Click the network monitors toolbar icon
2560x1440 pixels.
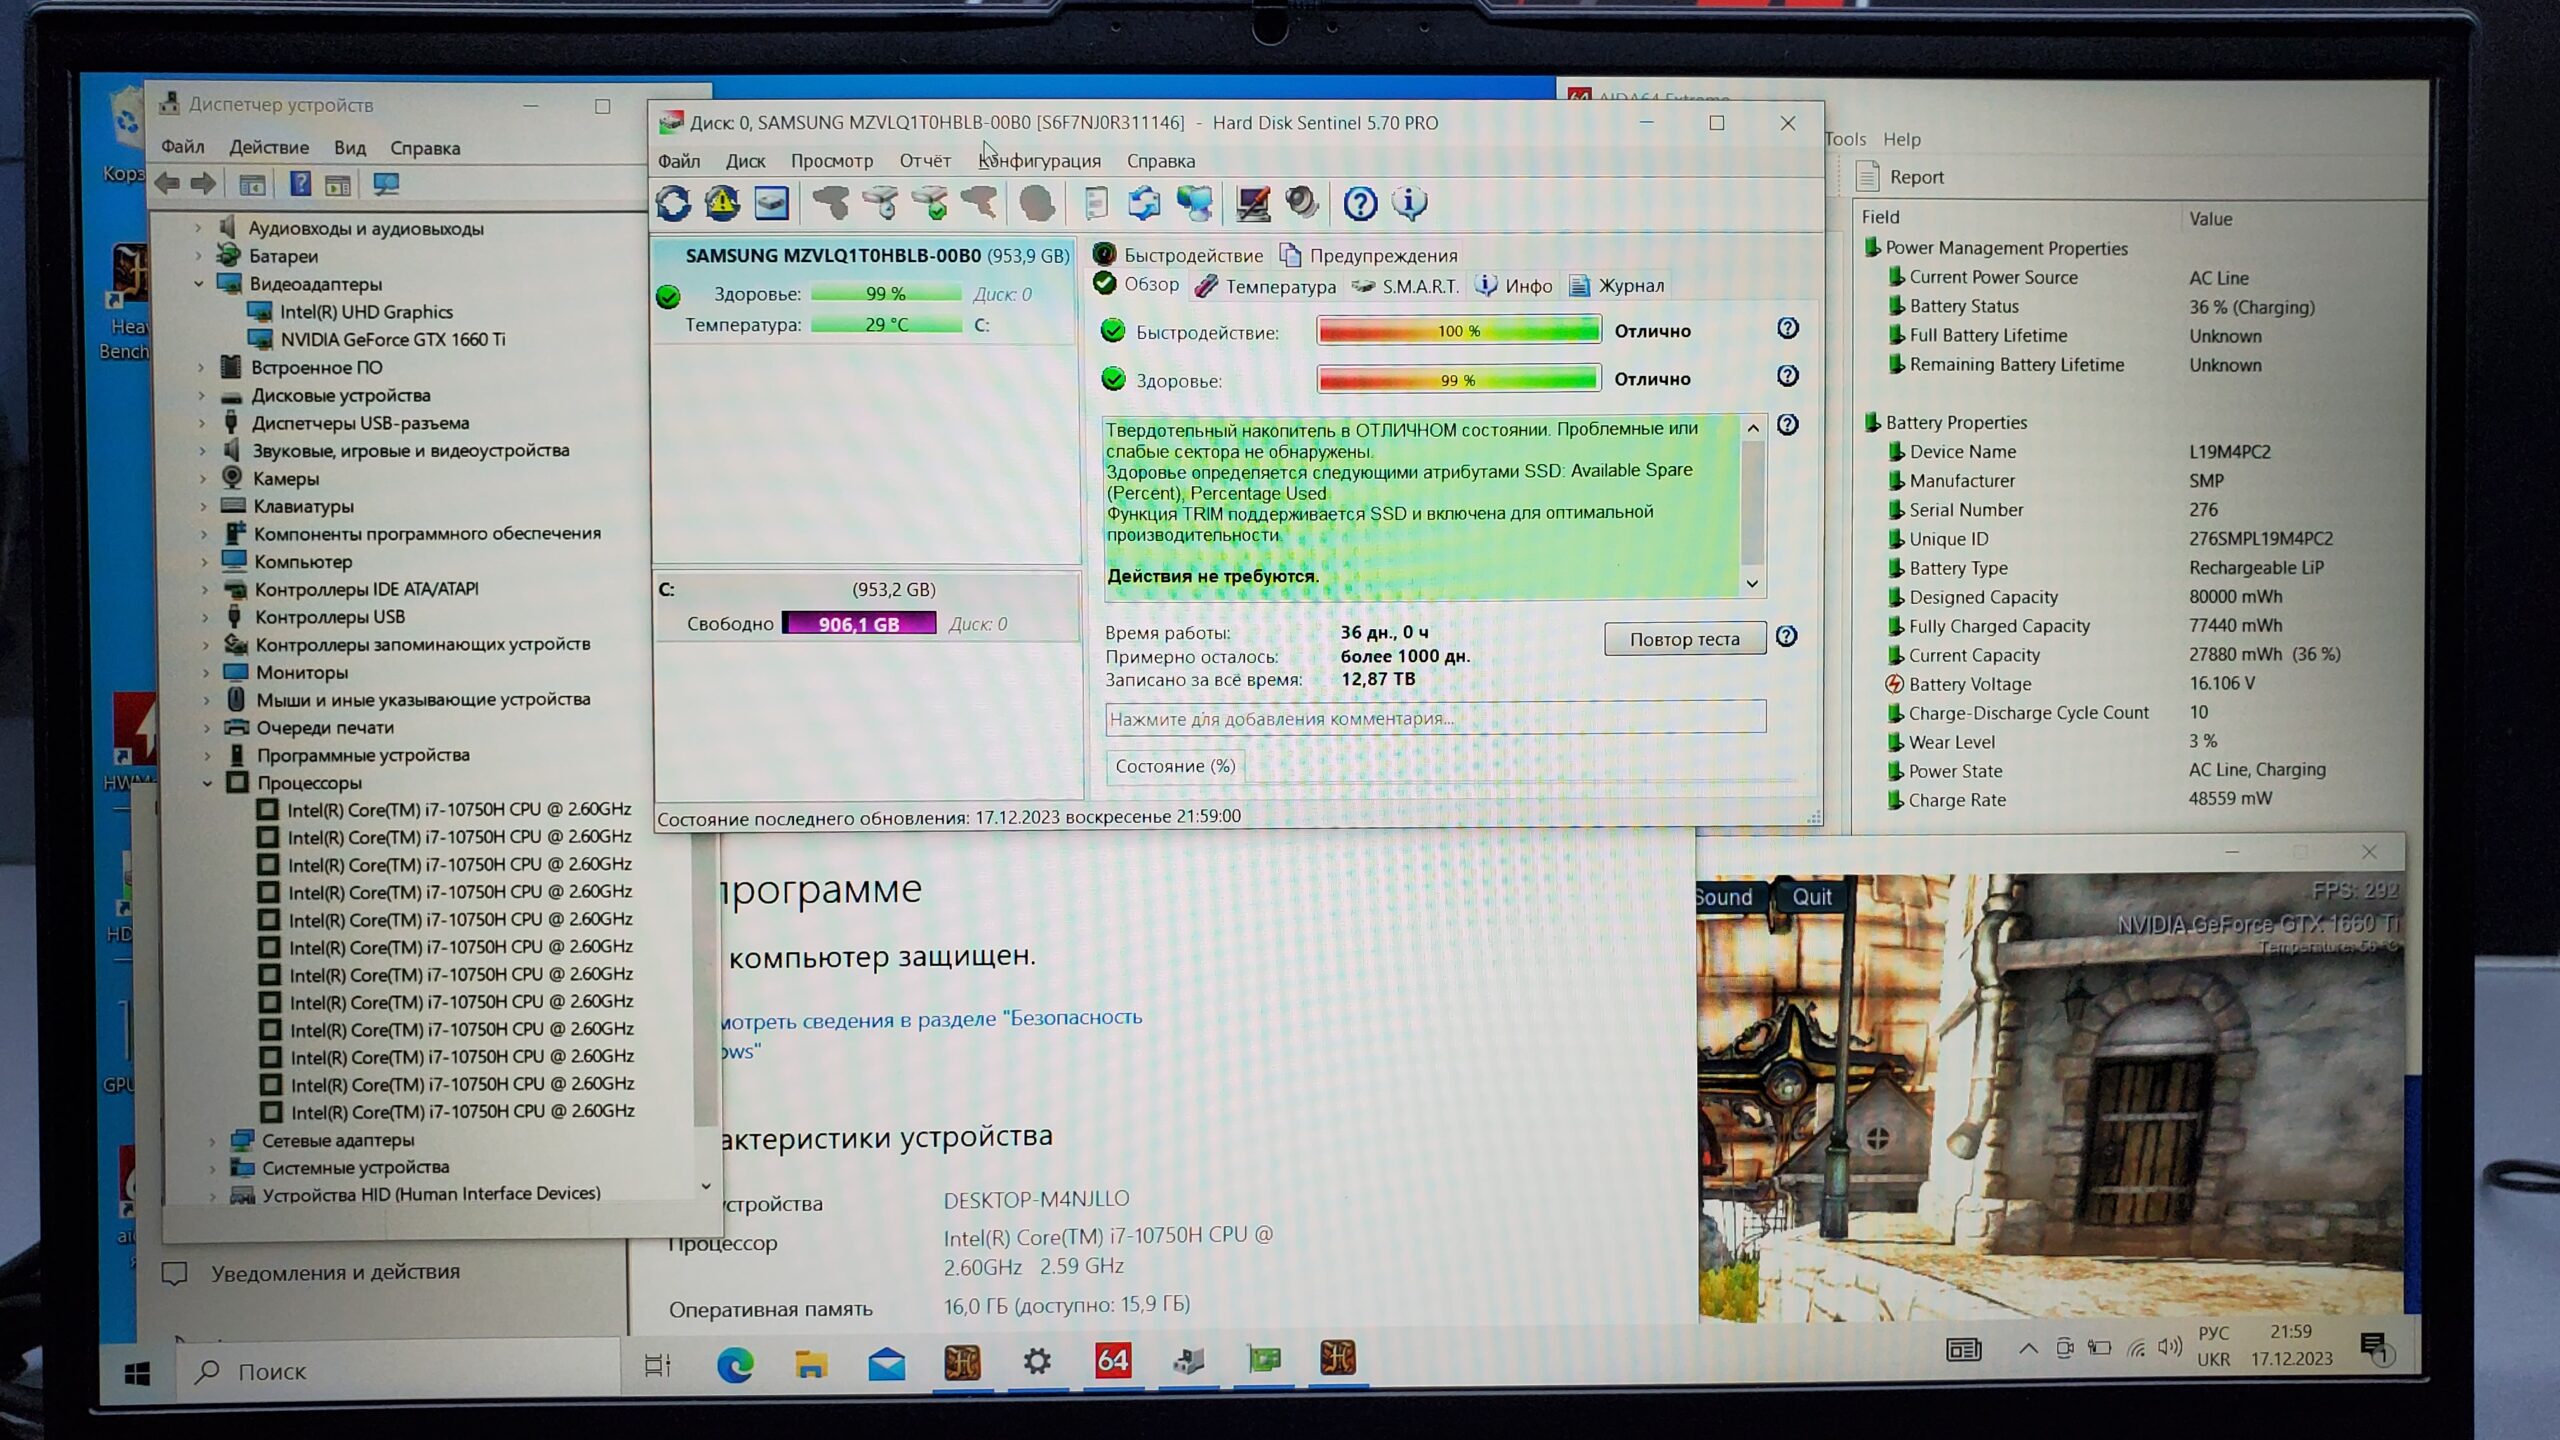pos(1194,204)
